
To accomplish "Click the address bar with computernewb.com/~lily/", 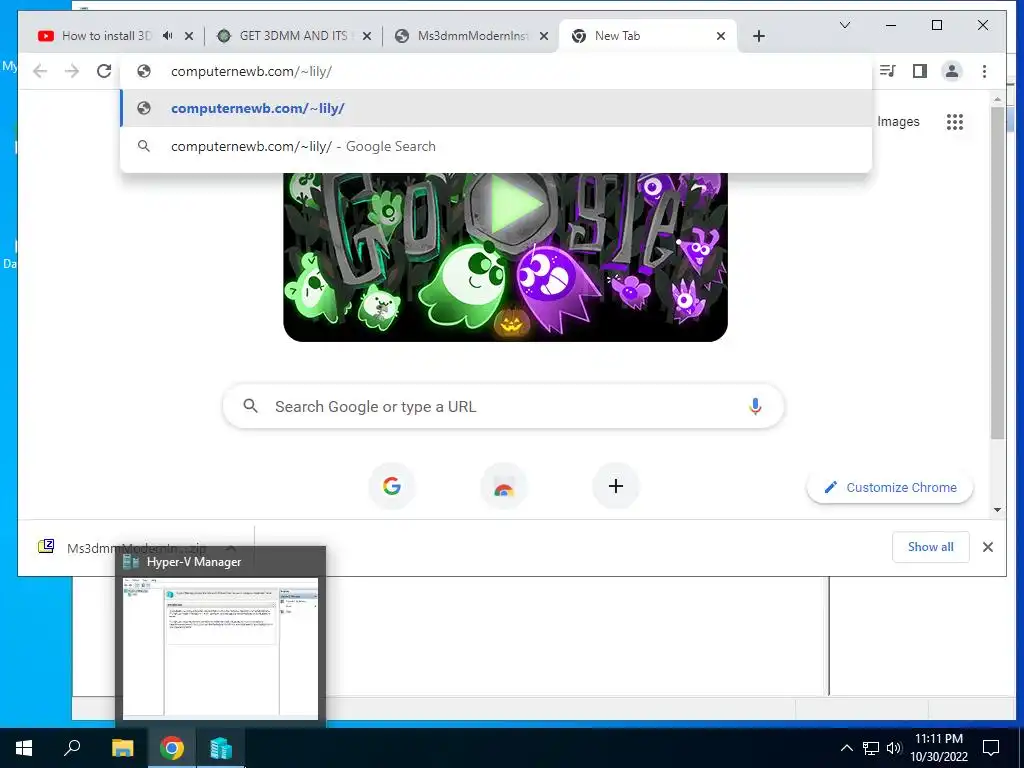I will [x=496, y=71].
